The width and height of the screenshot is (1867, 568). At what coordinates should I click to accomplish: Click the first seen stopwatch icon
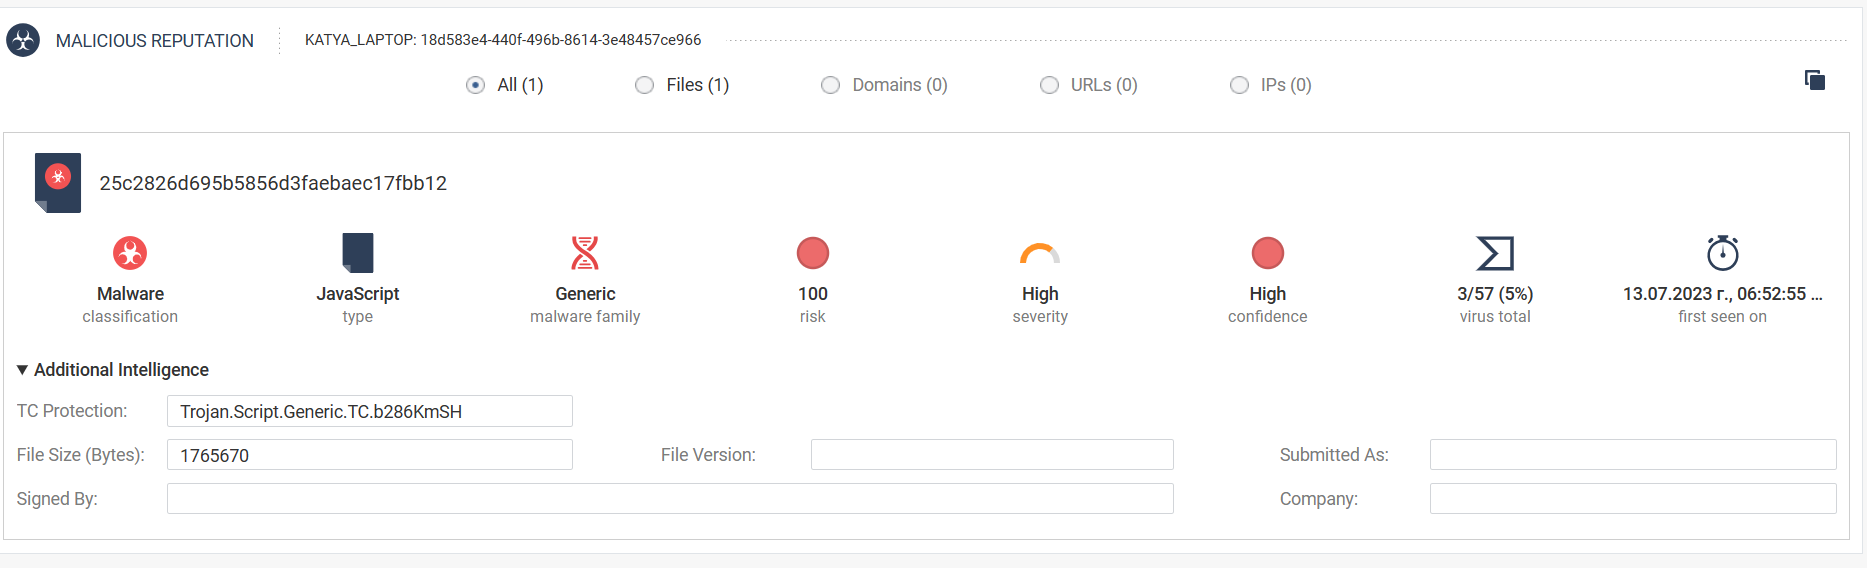coord(1722,253)
